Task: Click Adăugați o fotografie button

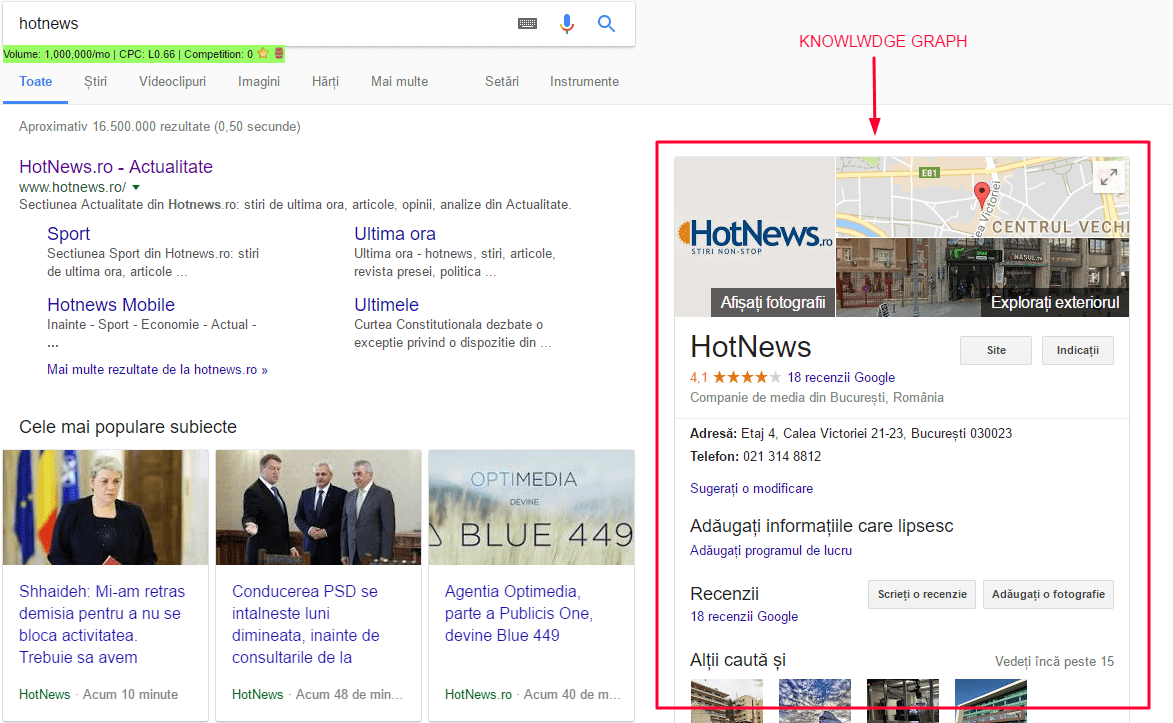Action: 1048,594
